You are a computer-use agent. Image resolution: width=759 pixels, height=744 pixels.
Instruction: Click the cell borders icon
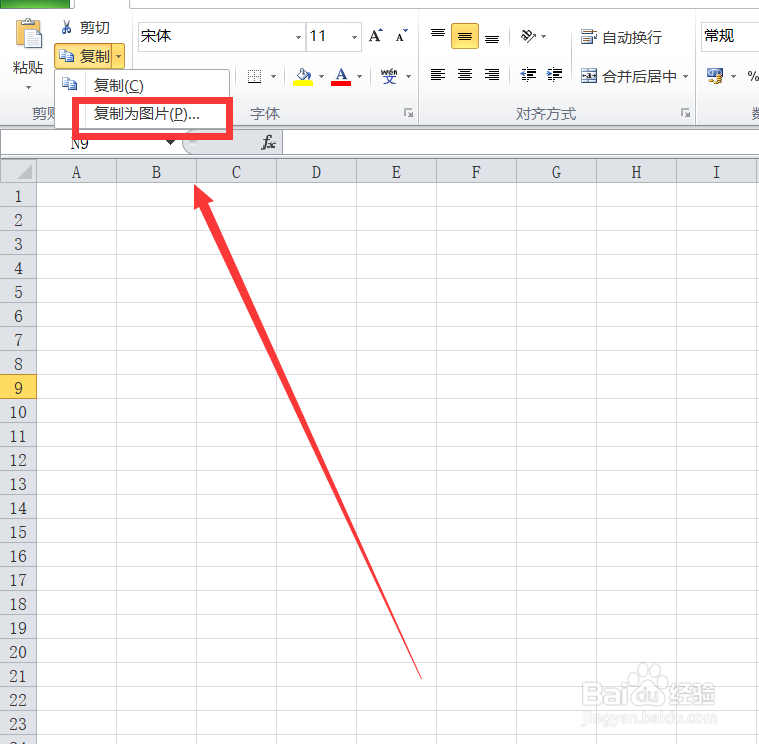254,76
